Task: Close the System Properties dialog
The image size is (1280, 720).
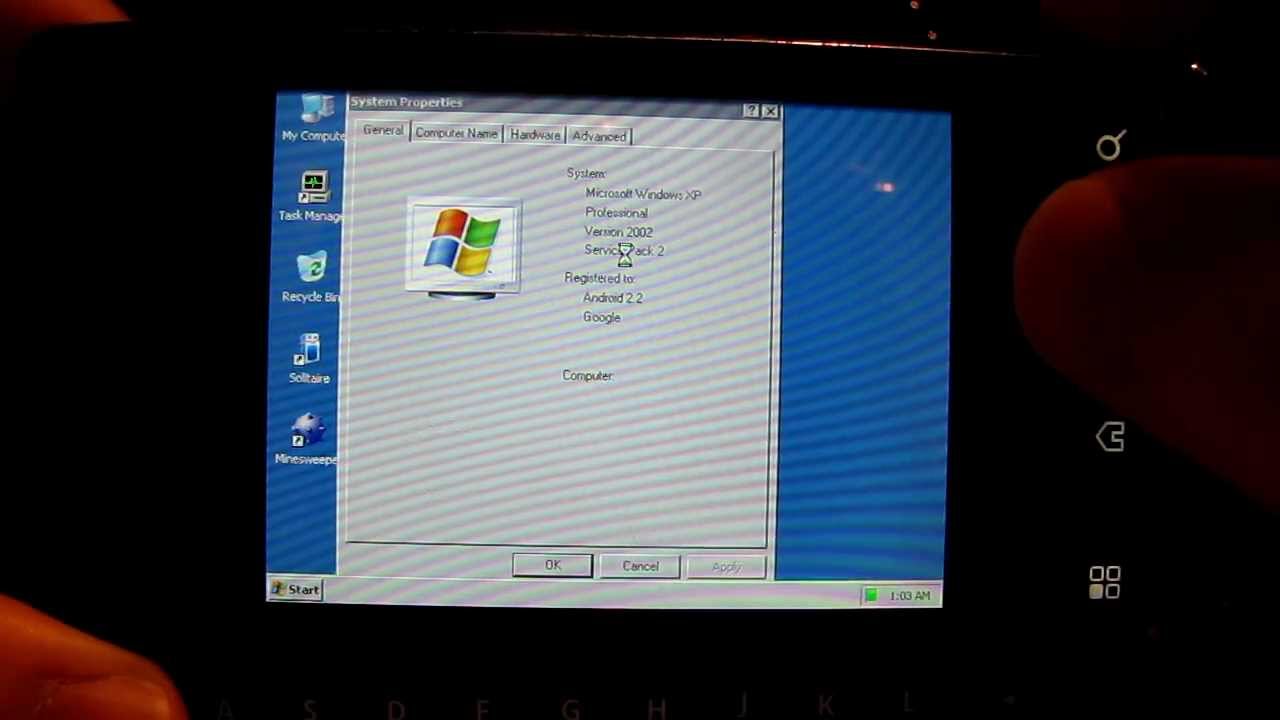Action: (770, 112)
